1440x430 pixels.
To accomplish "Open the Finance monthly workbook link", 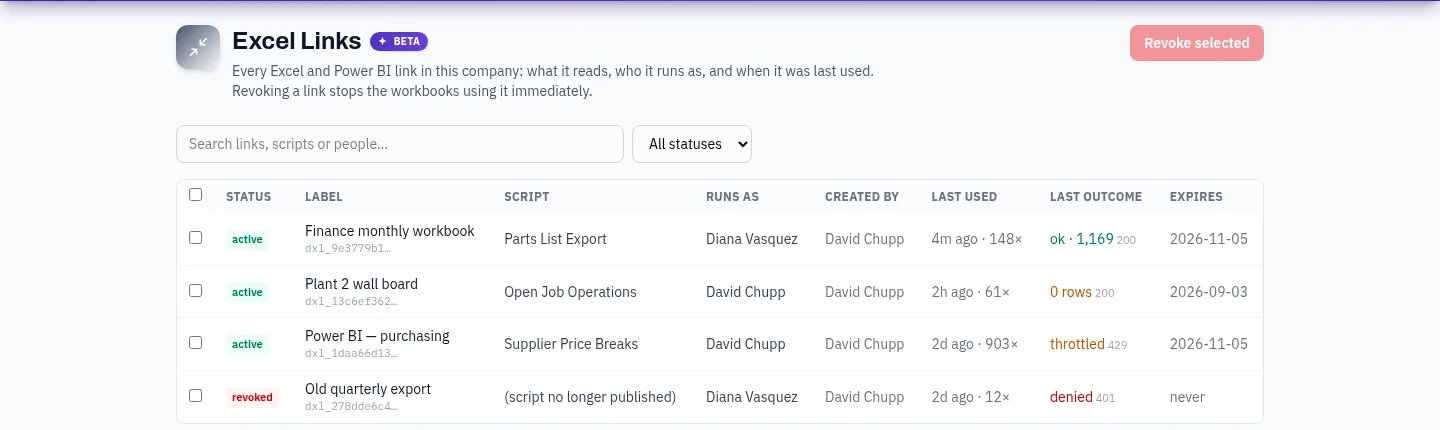I will (390, 231).
